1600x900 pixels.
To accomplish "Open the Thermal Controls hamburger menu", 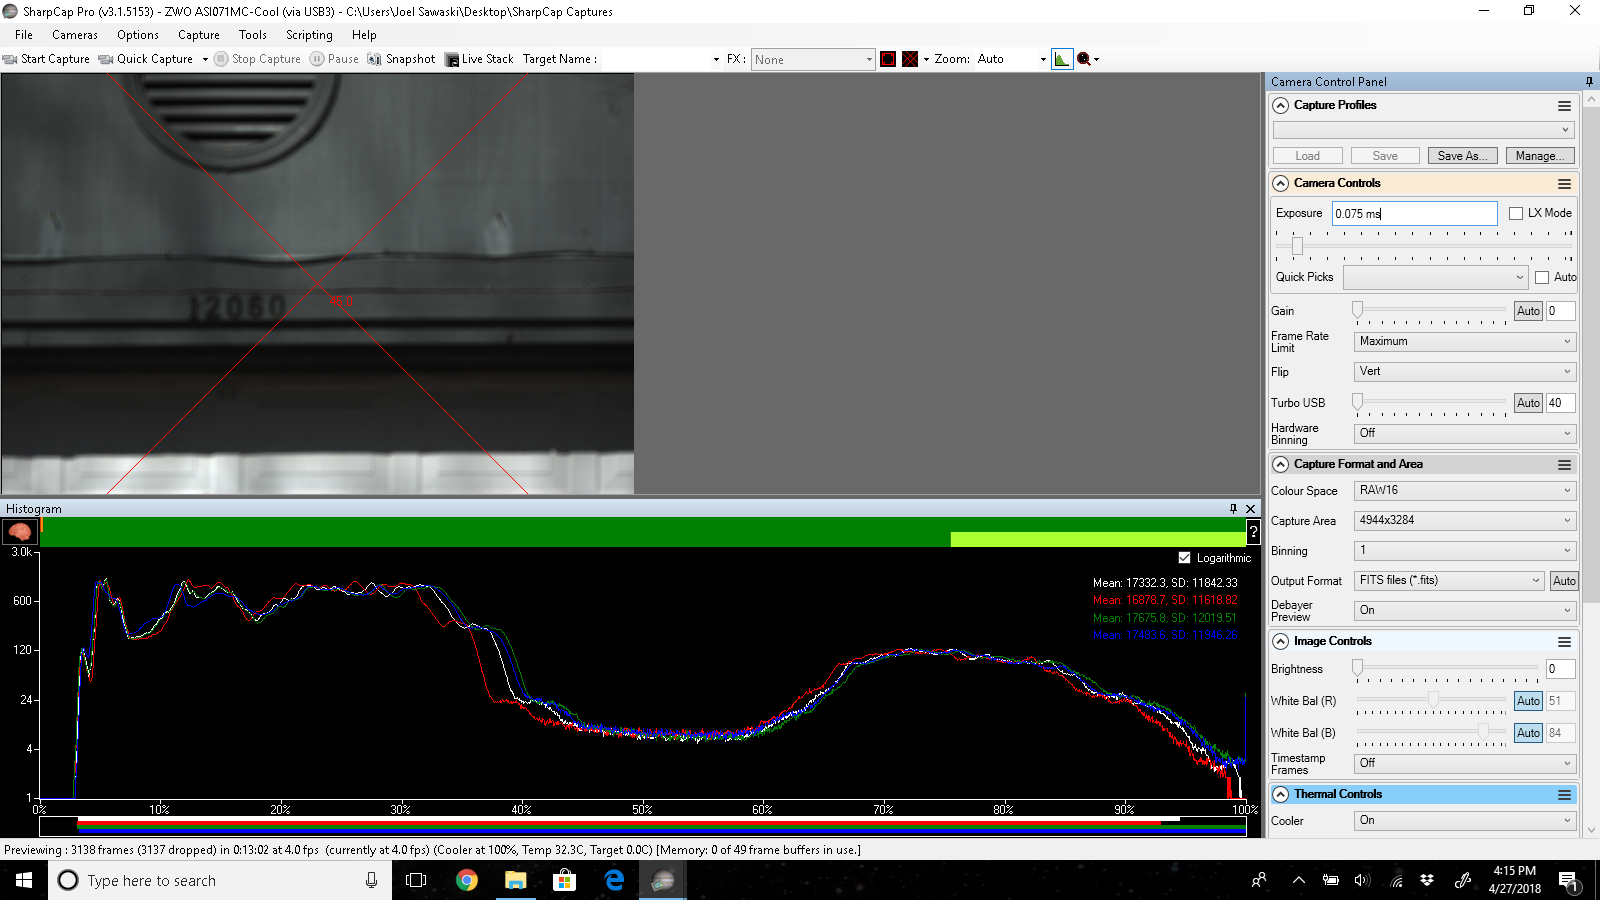I will pyautogui.click(x=1564, y=795).
